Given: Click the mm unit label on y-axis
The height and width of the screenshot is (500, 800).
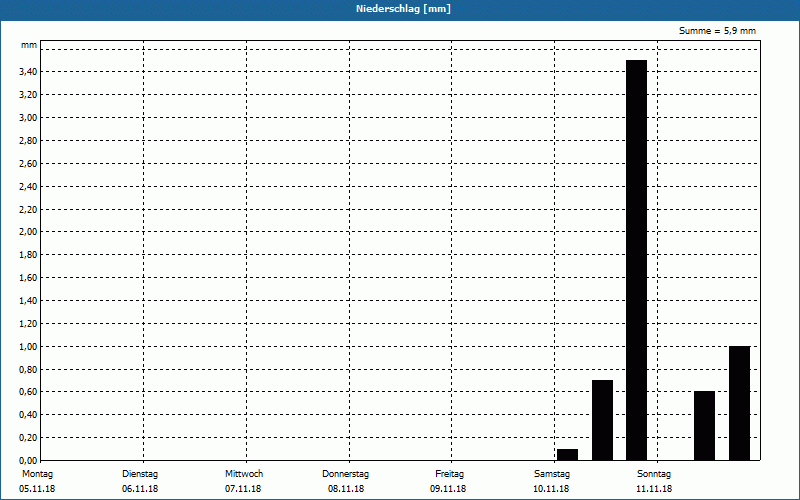Looking at the screenshot, I should point(29,45).
